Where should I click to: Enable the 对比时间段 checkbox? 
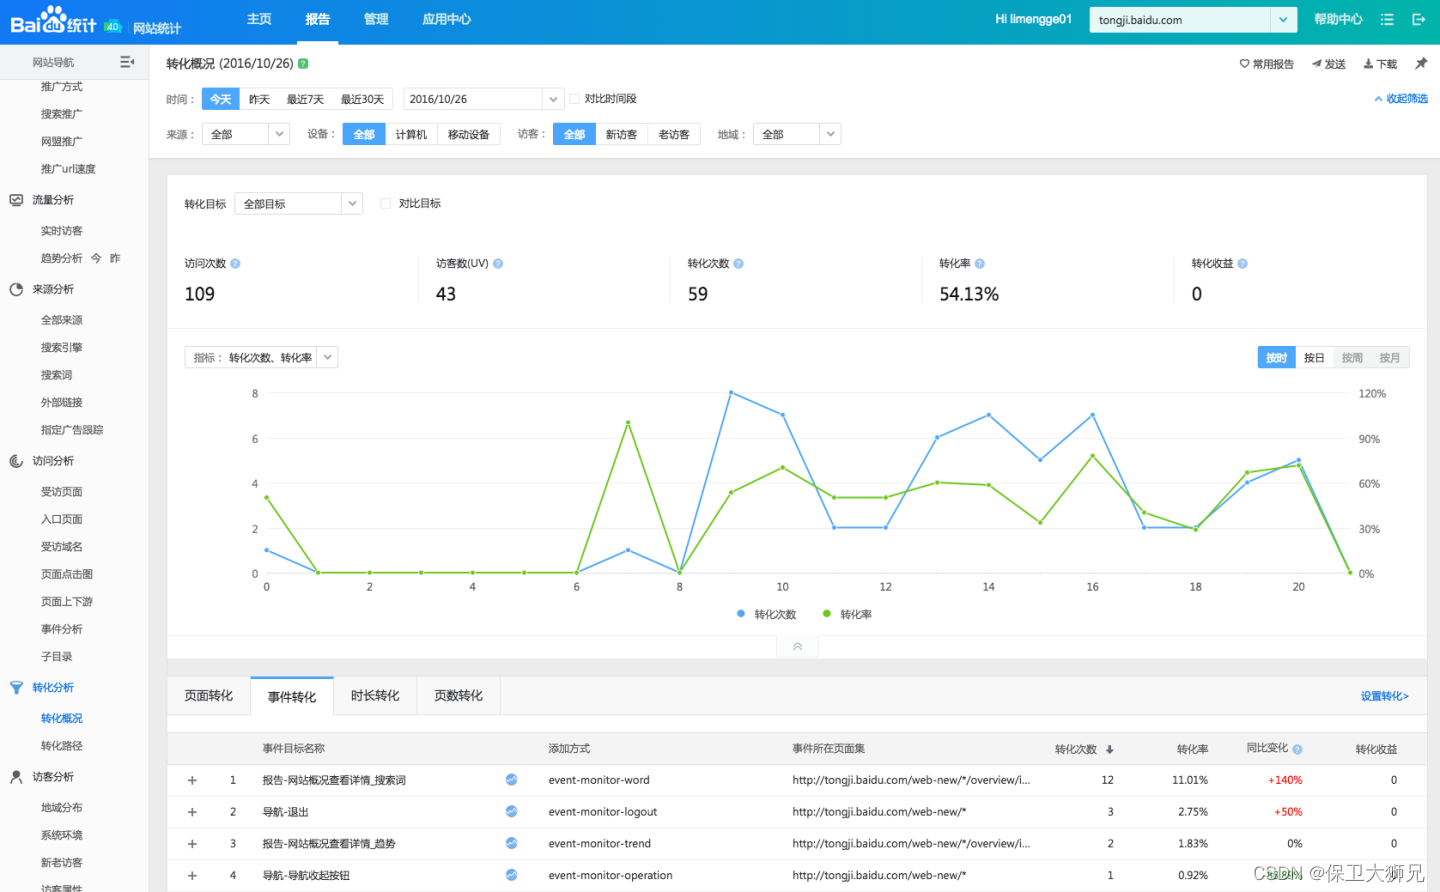pos(575,99)
